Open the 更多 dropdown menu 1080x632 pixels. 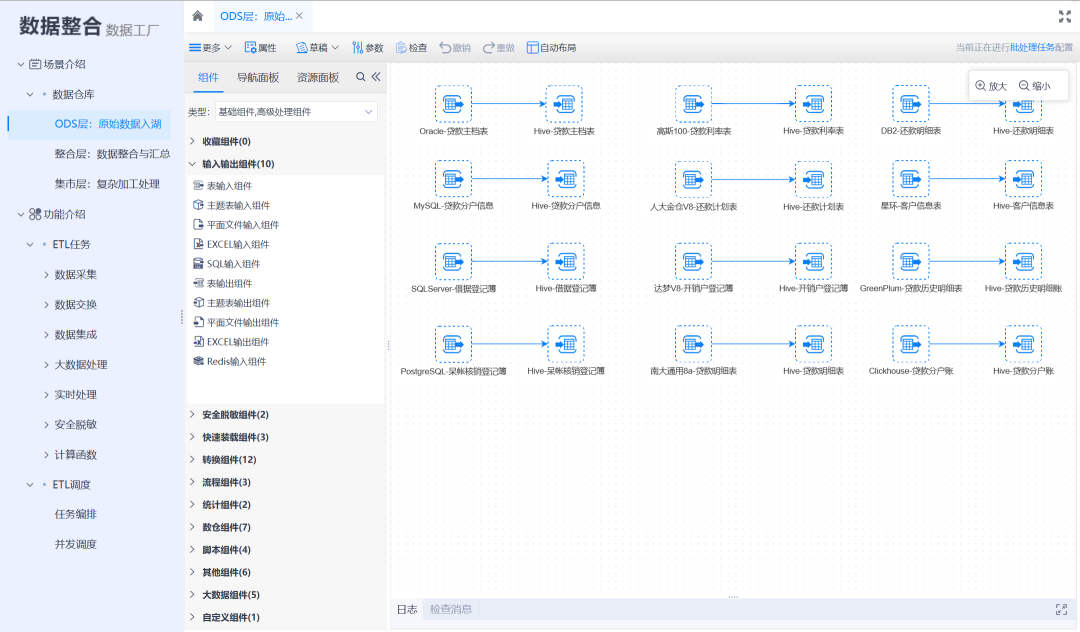click(210, 47)
